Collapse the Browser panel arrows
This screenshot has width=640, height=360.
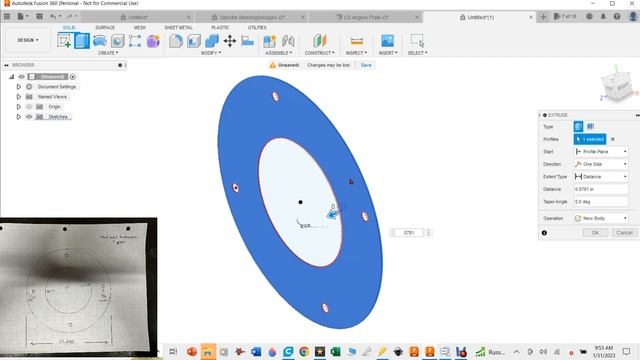6,65
